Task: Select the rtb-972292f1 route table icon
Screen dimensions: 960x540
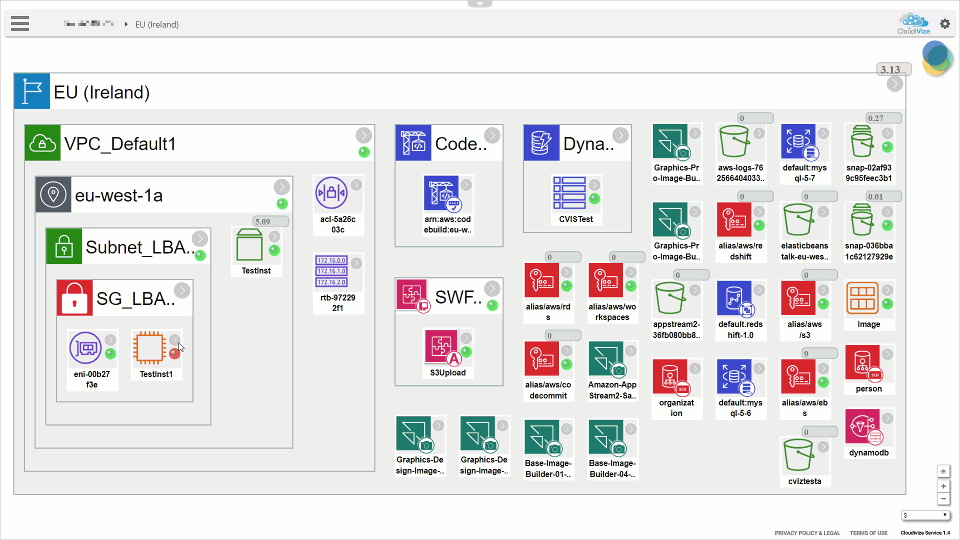Action: (x=331, y=271)
